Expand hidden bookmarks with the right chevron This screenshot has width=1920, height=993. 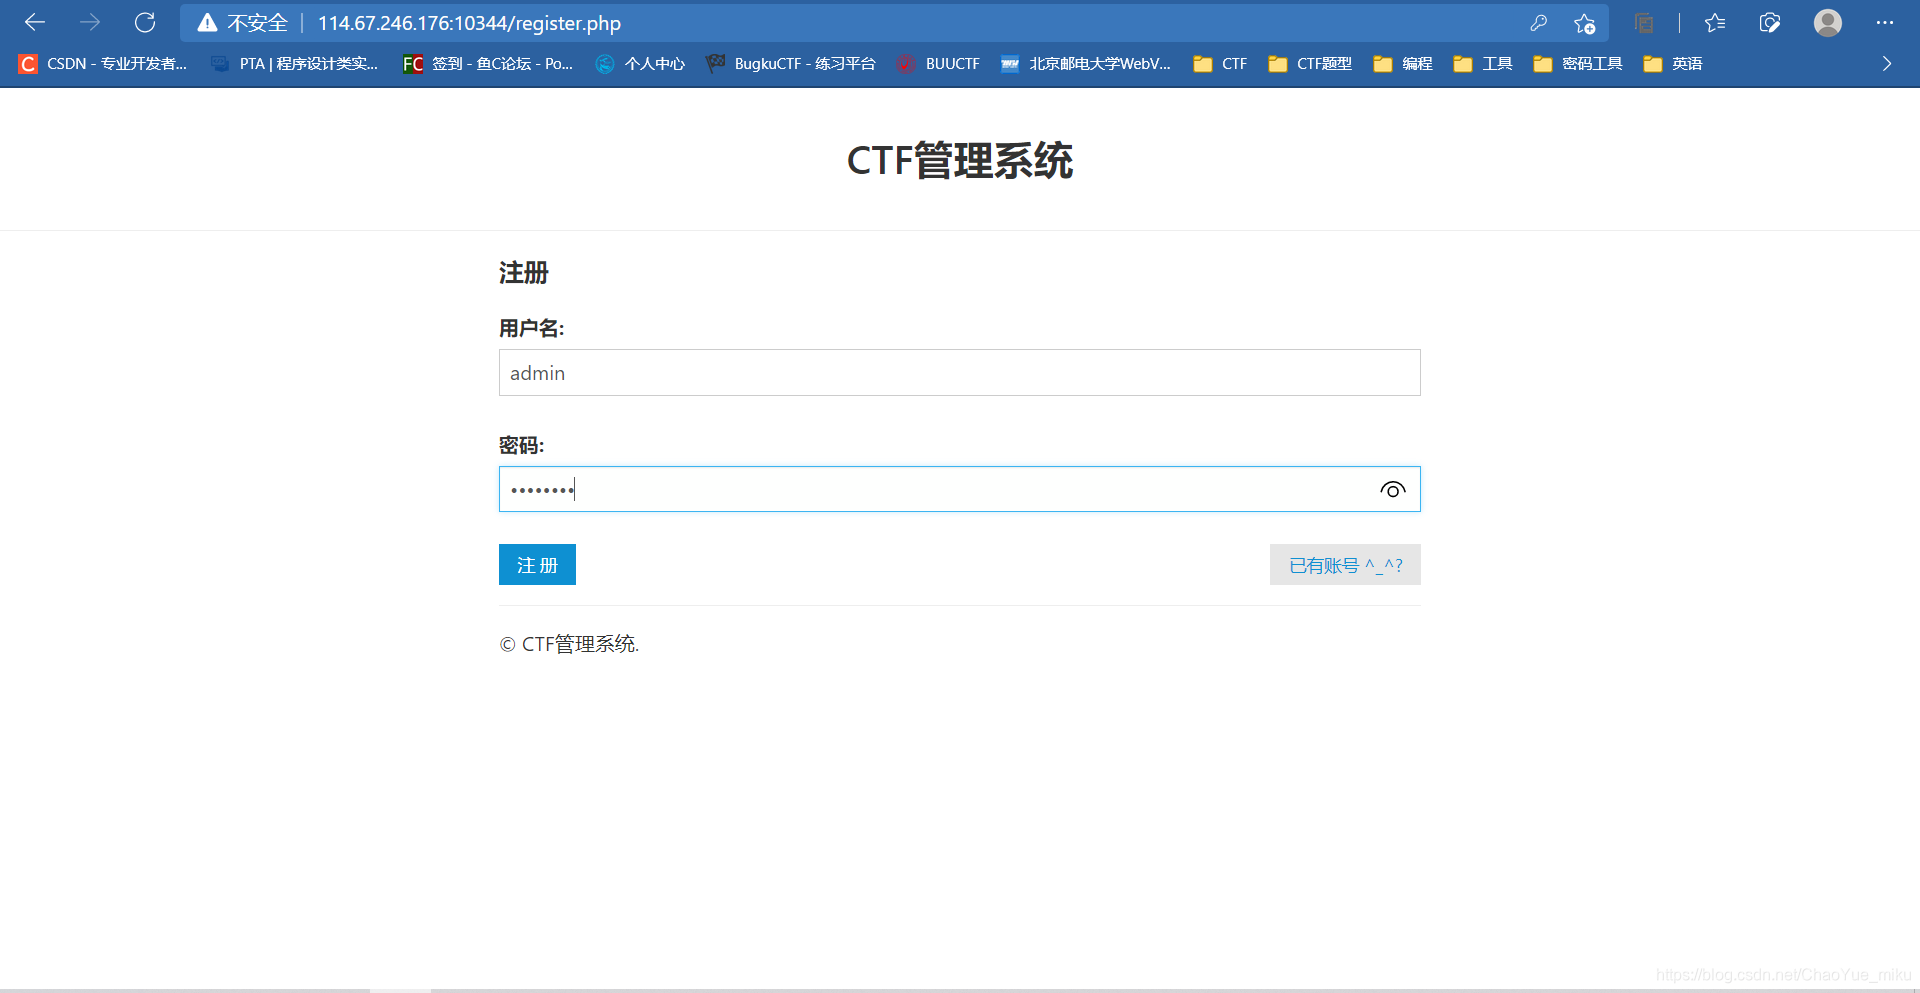click(1886, 63)
